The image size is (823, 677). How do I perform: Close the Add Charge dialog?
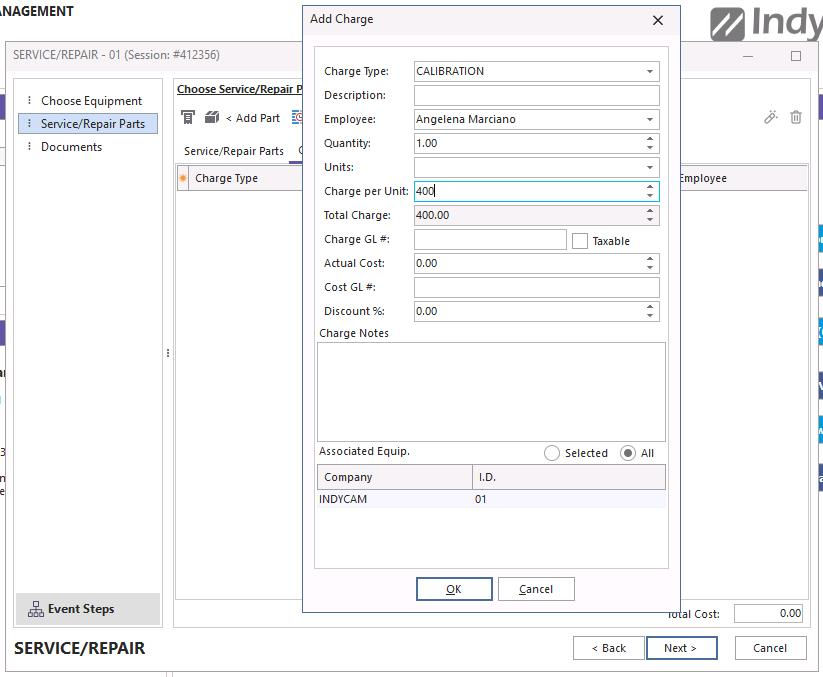point(657,20)
